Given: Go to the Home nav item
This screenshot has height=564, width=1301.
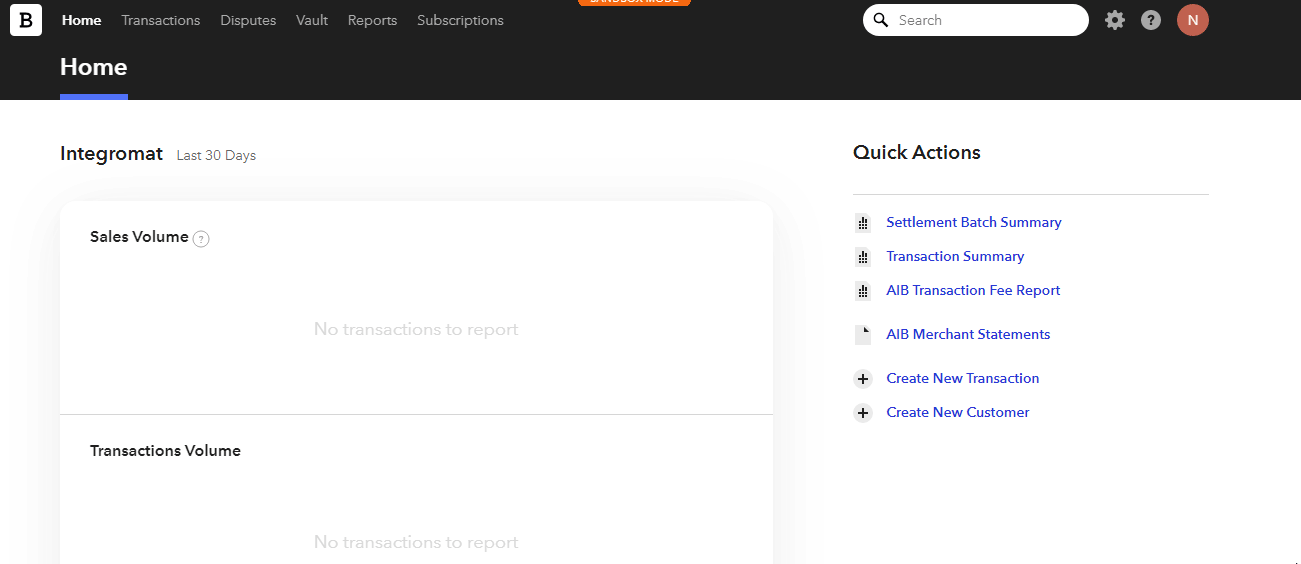Looking at the screenshot, I should pos(81,20).
